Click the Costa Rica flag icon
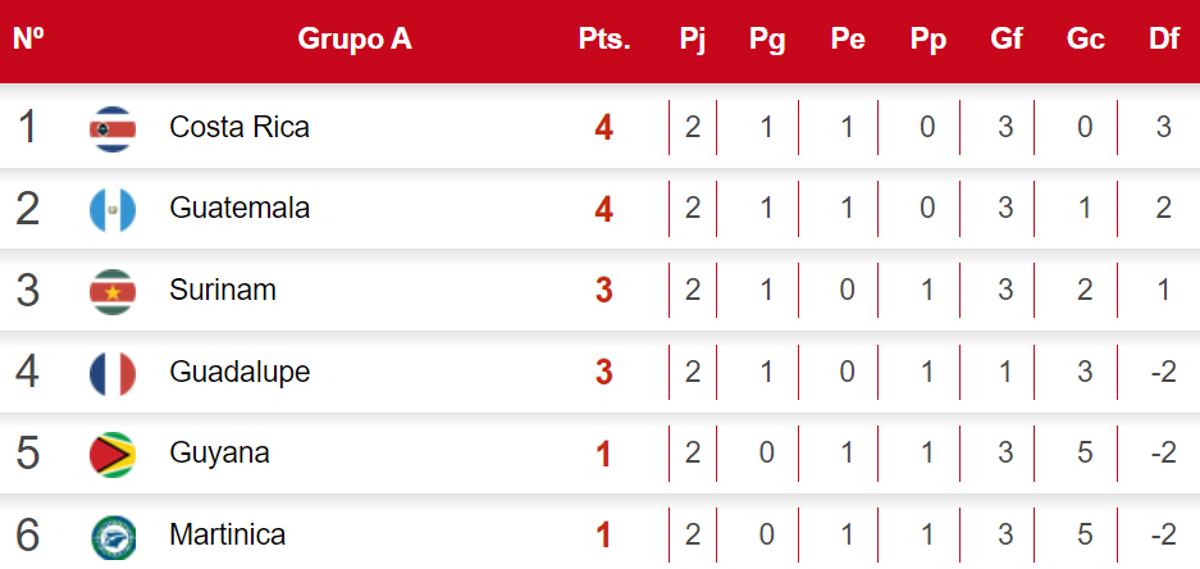 [112, 128]
